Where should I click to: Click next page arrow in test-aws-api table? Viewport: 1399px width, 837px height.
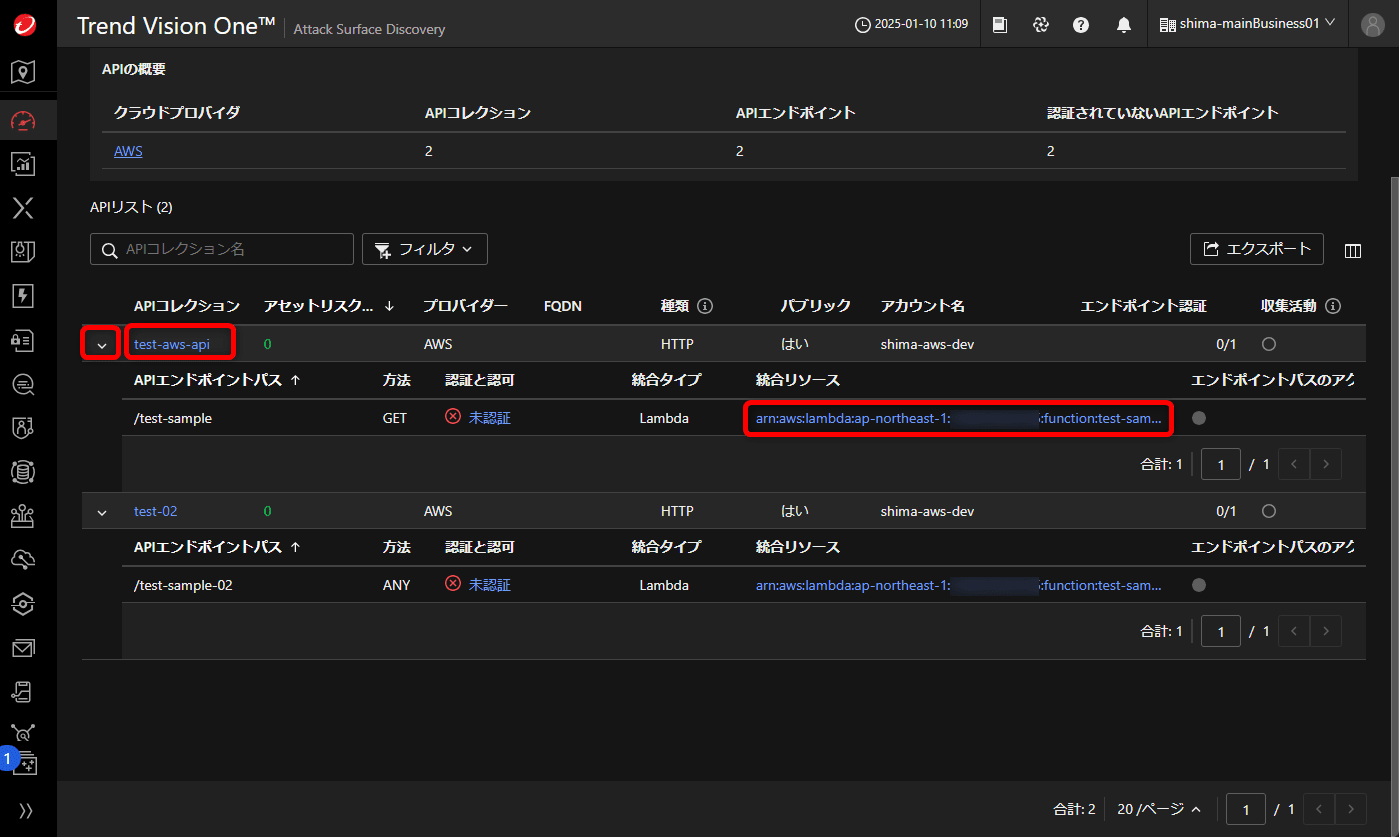[x=1326, y=464]
